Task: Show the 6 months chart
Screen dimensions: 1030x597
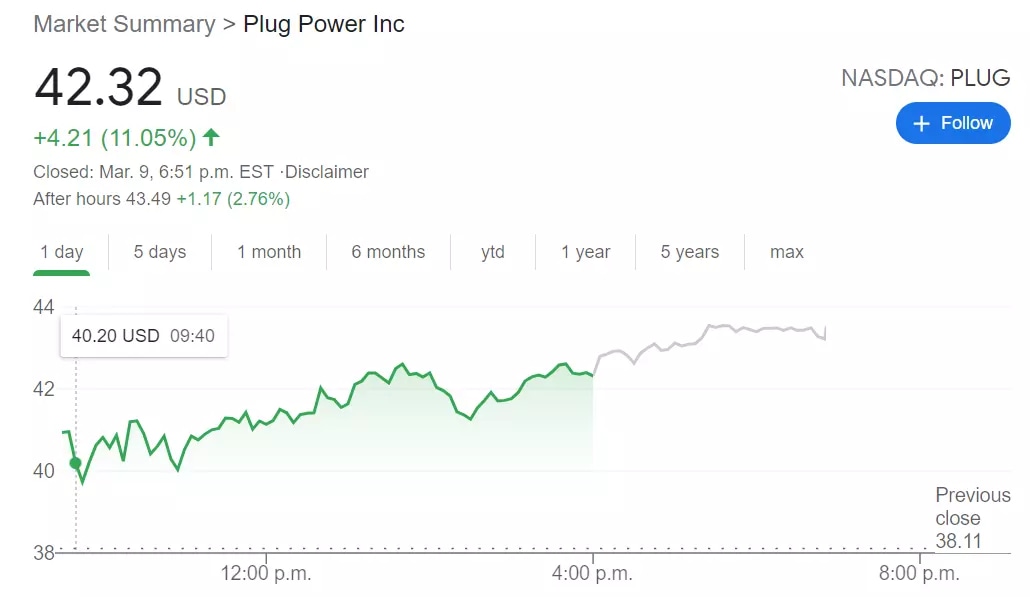Action: (x=388, y=252)
